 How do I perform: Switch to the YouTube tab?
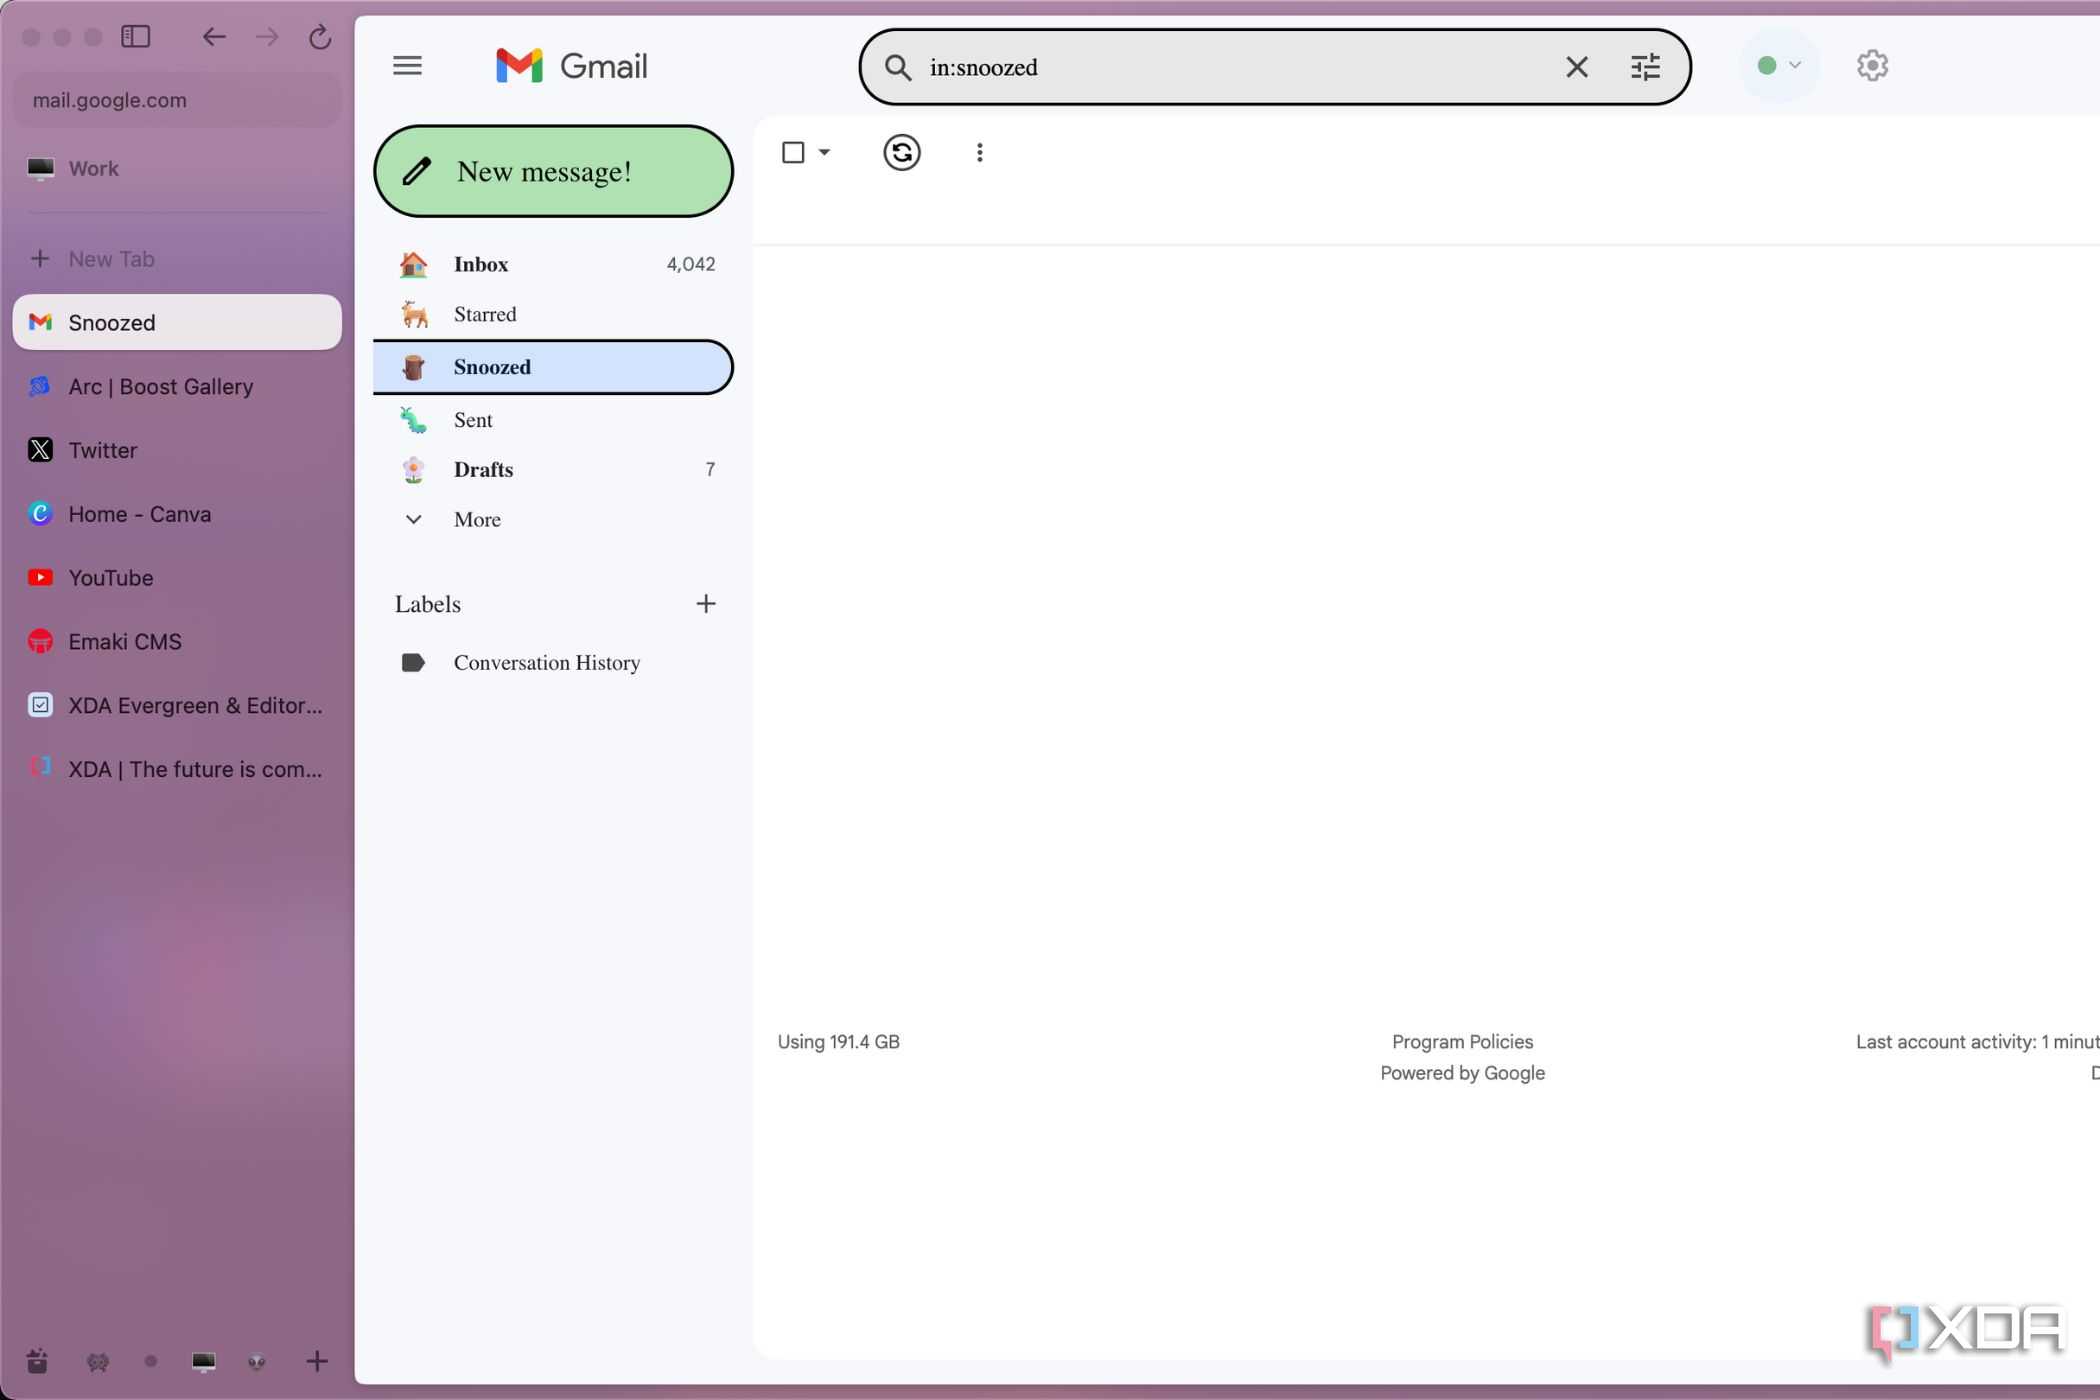tap(177, 578)
